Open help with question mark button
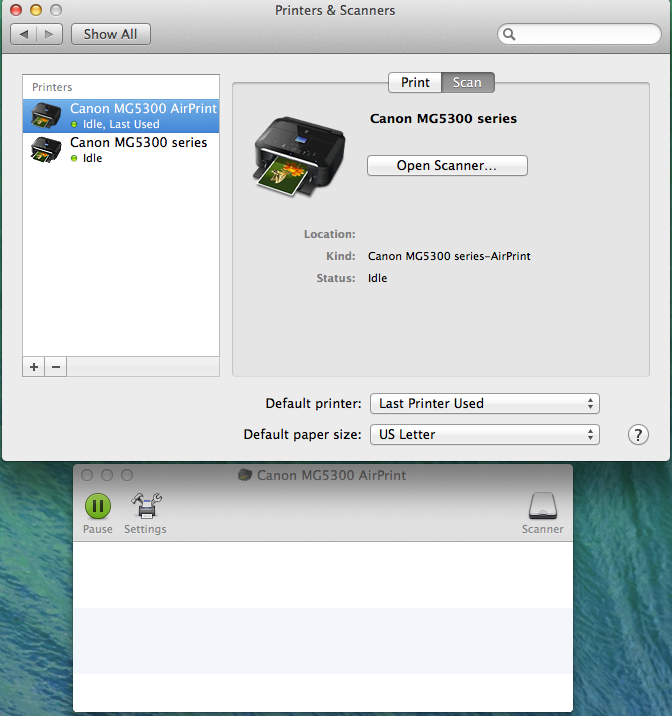672x716 pixels. click(x=638, y=435)
